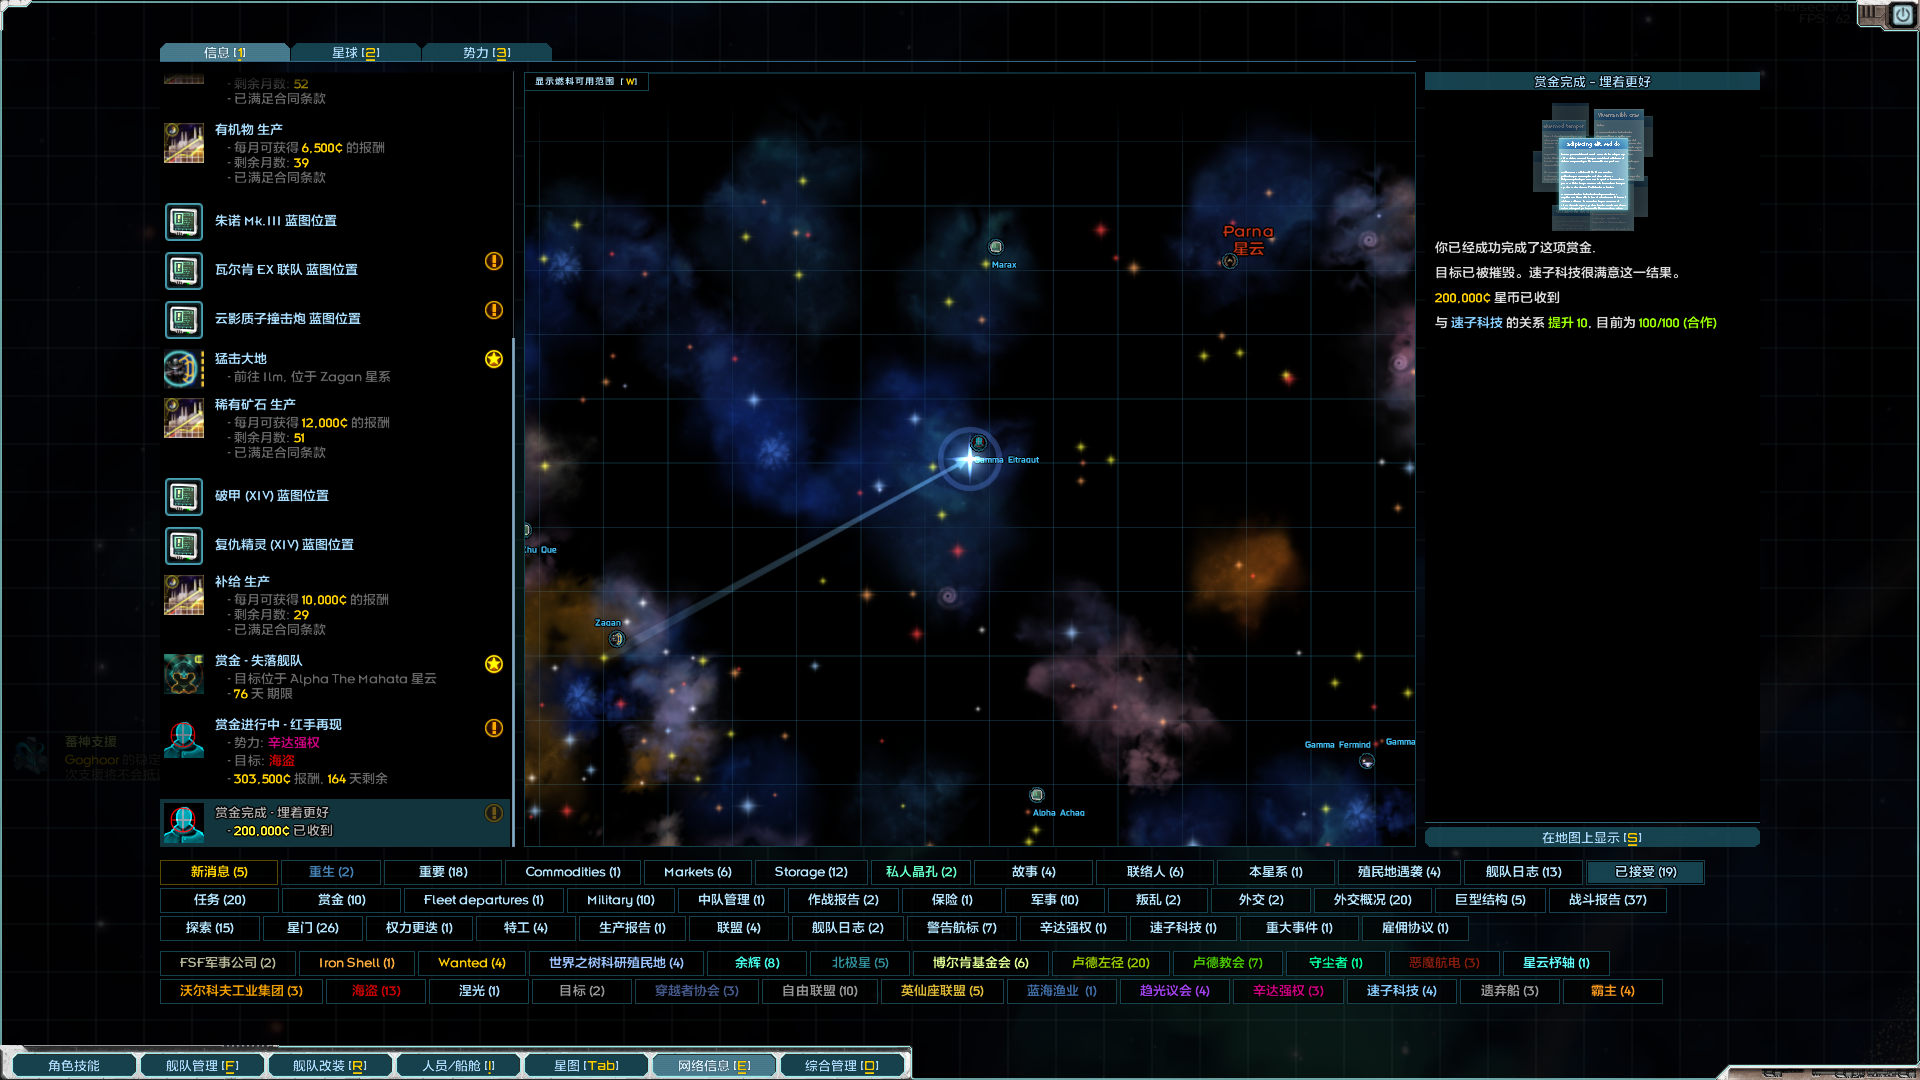The width and height of the screenshot is (1920, 1080).
Task: Click the 赏金 - 失落舰队 bounty icon
Action: [x=184, y=674]
